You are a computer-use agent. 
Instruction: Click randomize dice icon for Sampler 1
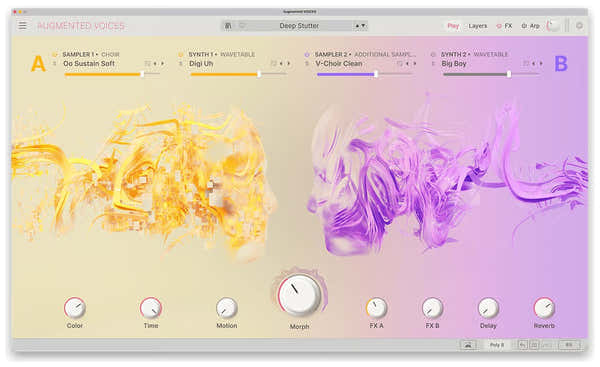coord(147,64)
